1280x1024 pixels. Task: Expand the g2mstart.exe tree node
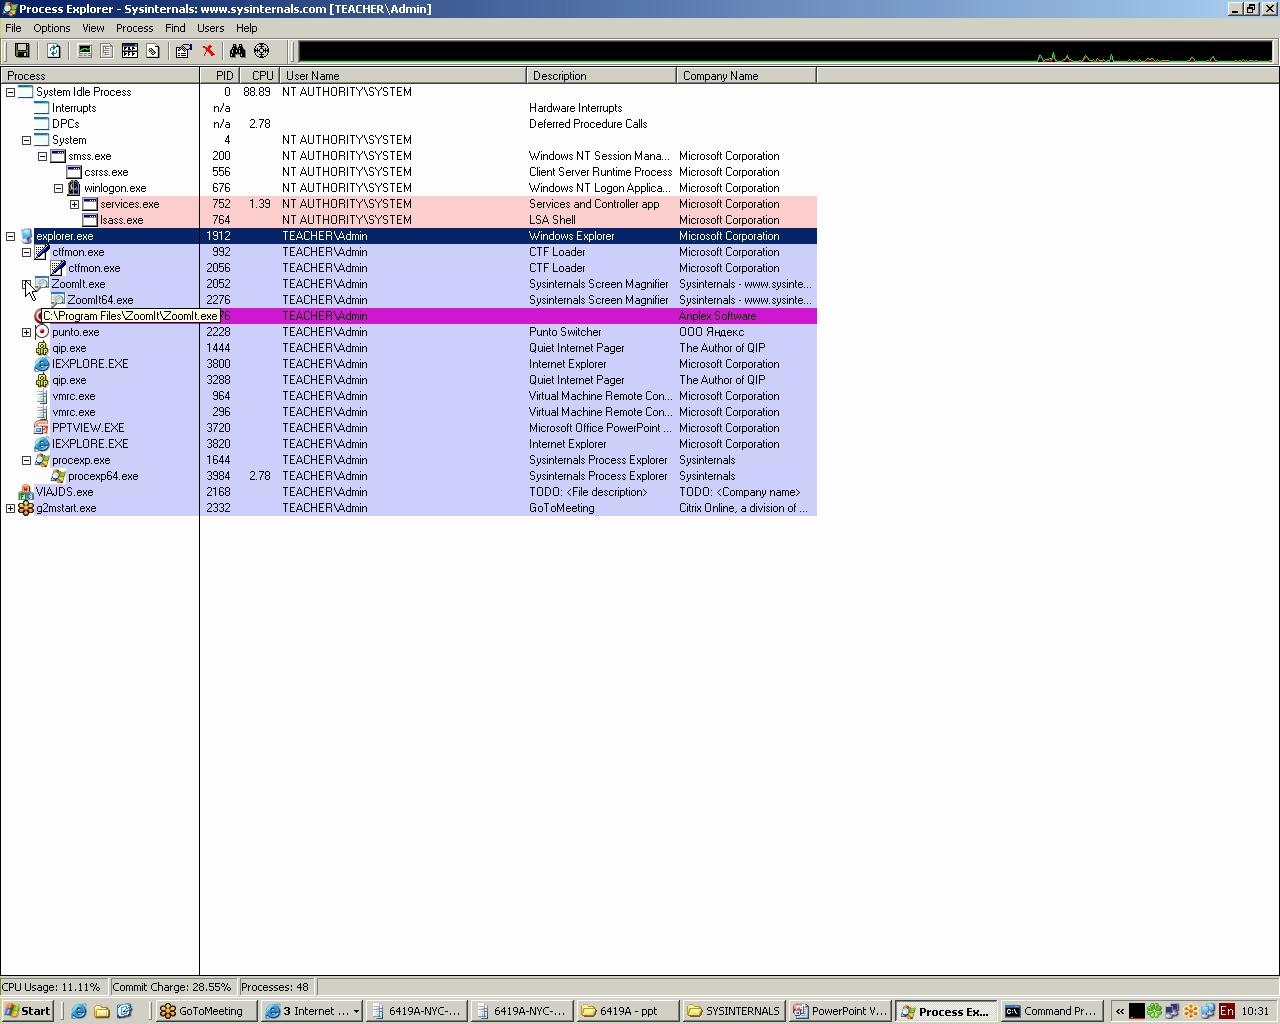click(x=11, y=508)
